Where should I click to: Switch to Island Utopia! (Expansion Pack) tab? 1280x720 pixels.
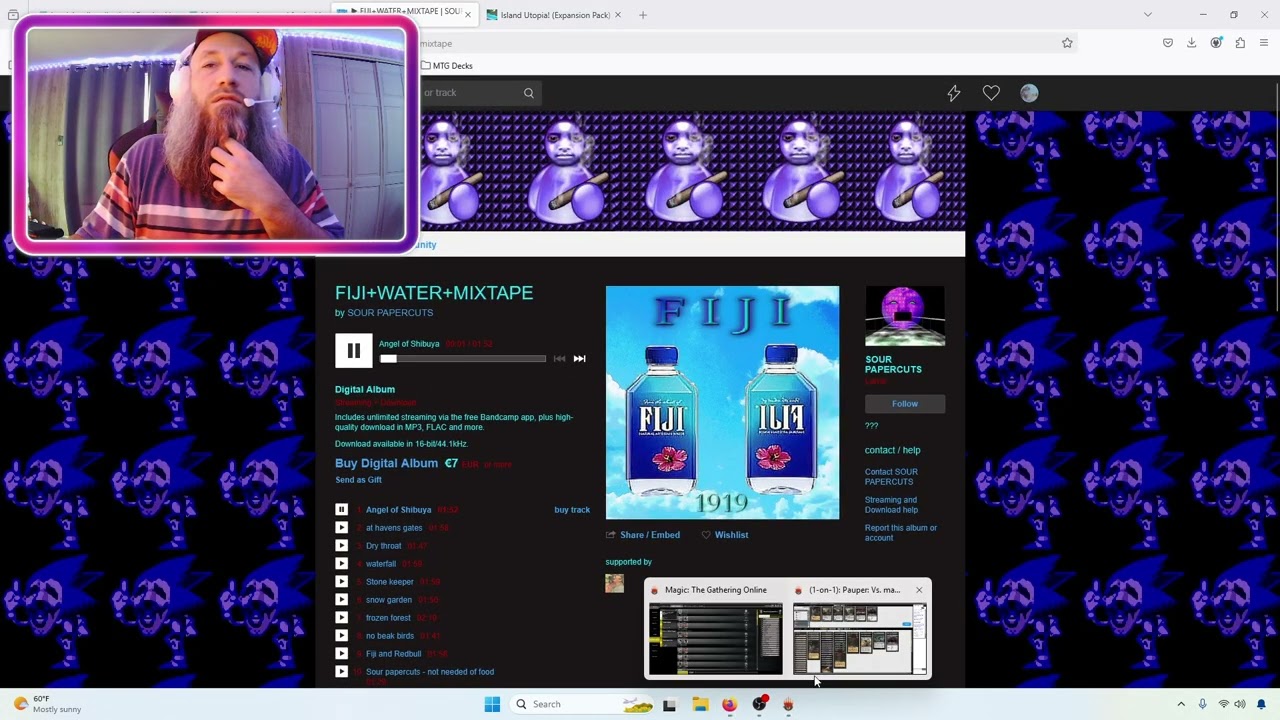[x=554, y=15]
